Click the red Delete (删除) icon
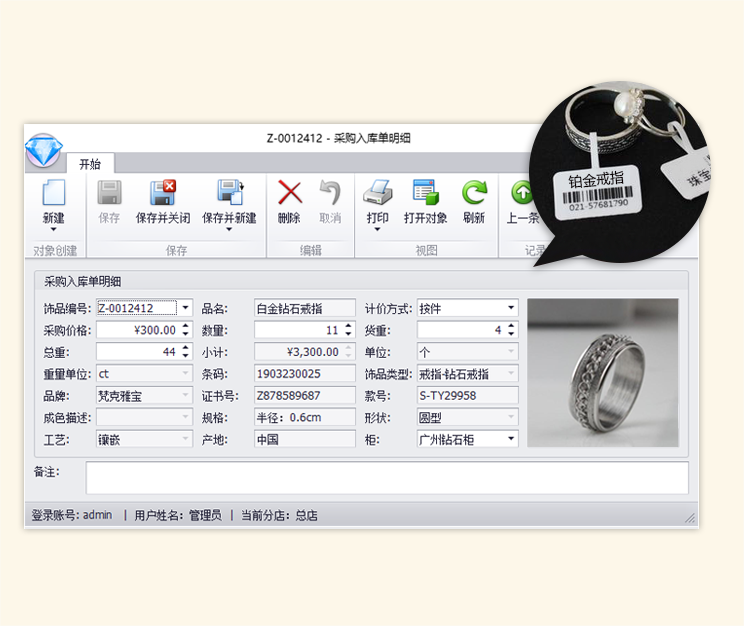 [x=289, y=194]
